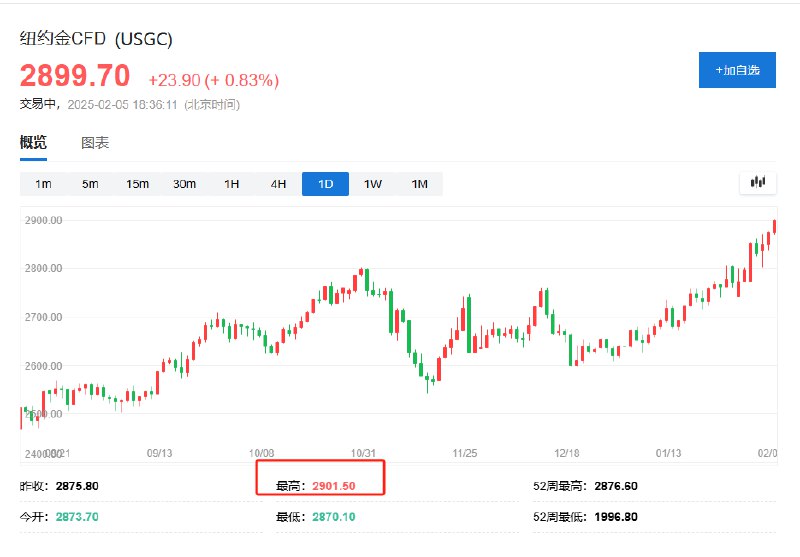
Task: Choose the 1m timeframe
Action: pos(43,184)
